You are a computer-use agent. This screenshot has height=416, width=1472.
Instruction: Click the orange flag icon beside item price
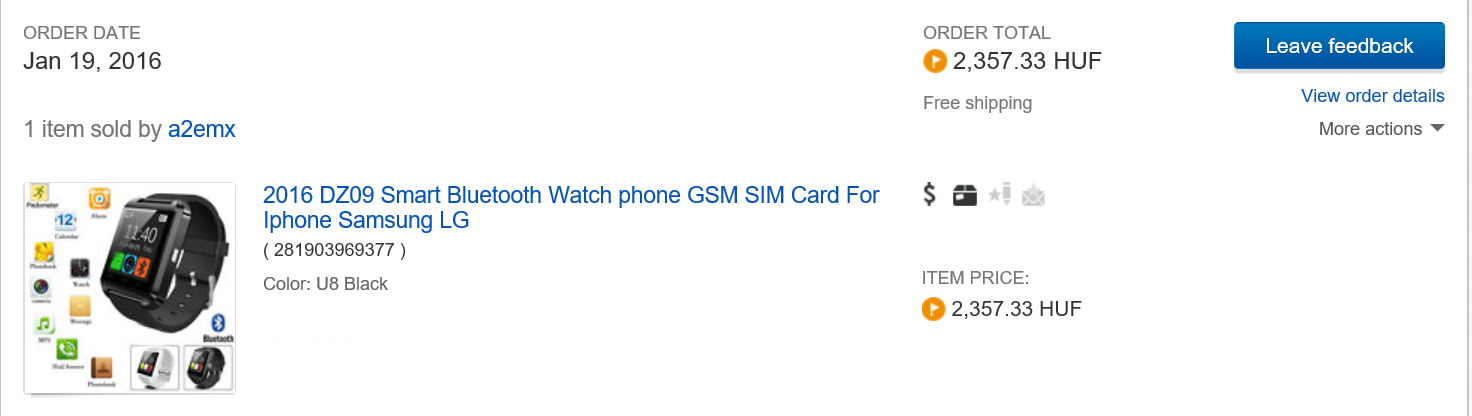[933, 310]
